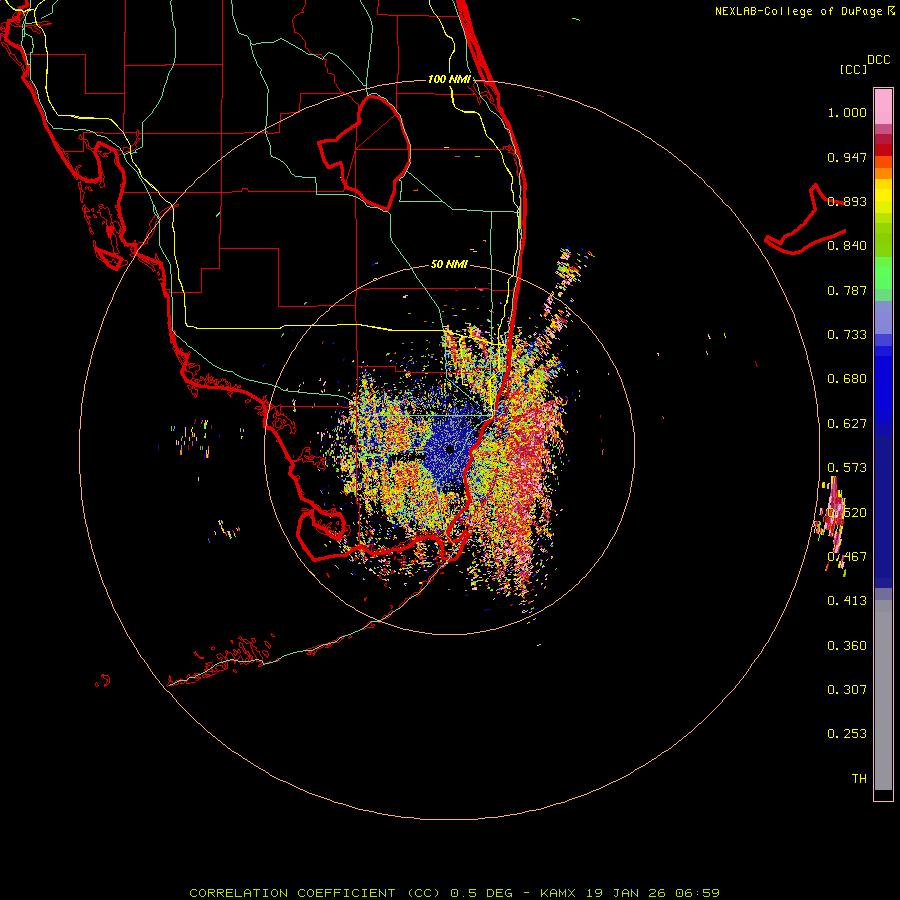The height and width of the screenshot is (900, 900).
Task: Click the TH label at the scale bottom
Action: pyautogui.click(x=859, y=779)
